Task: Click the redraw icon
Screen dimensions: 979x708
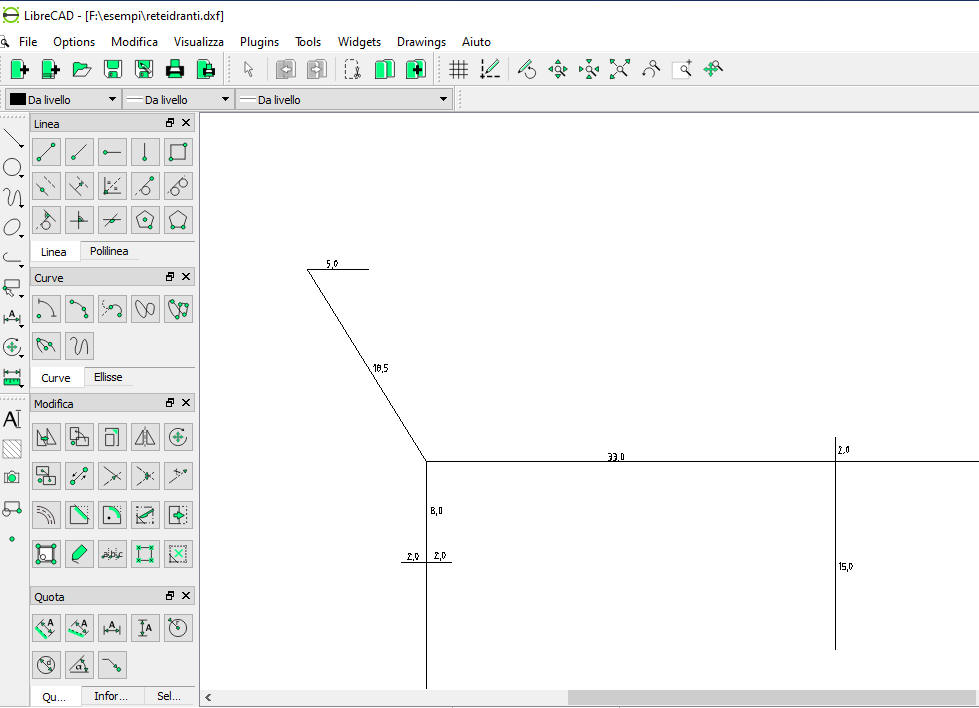Action: 527,69
